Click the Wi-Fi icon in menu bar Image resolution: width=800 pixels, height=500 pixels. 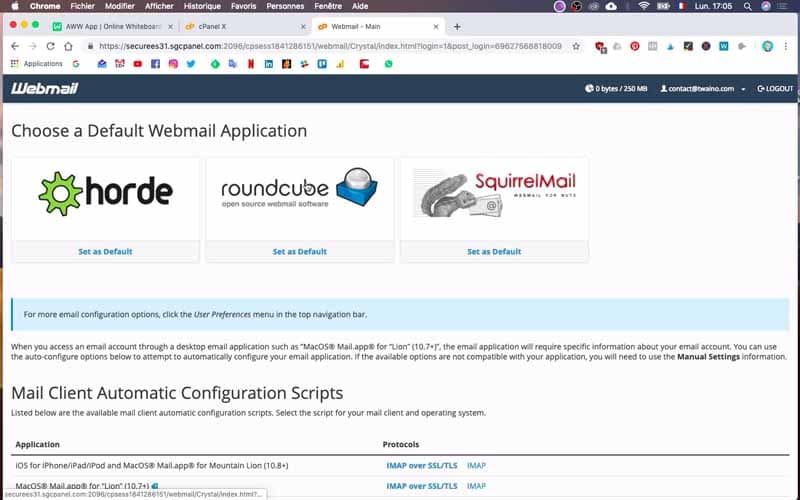point(644,6)
